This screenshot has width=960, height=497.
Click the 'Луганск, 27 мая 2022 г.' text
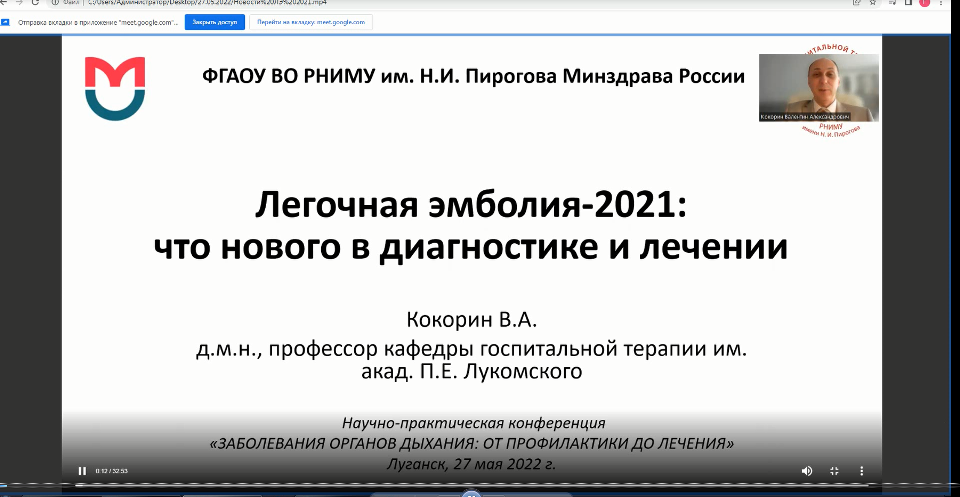click(x=471, y=463)
